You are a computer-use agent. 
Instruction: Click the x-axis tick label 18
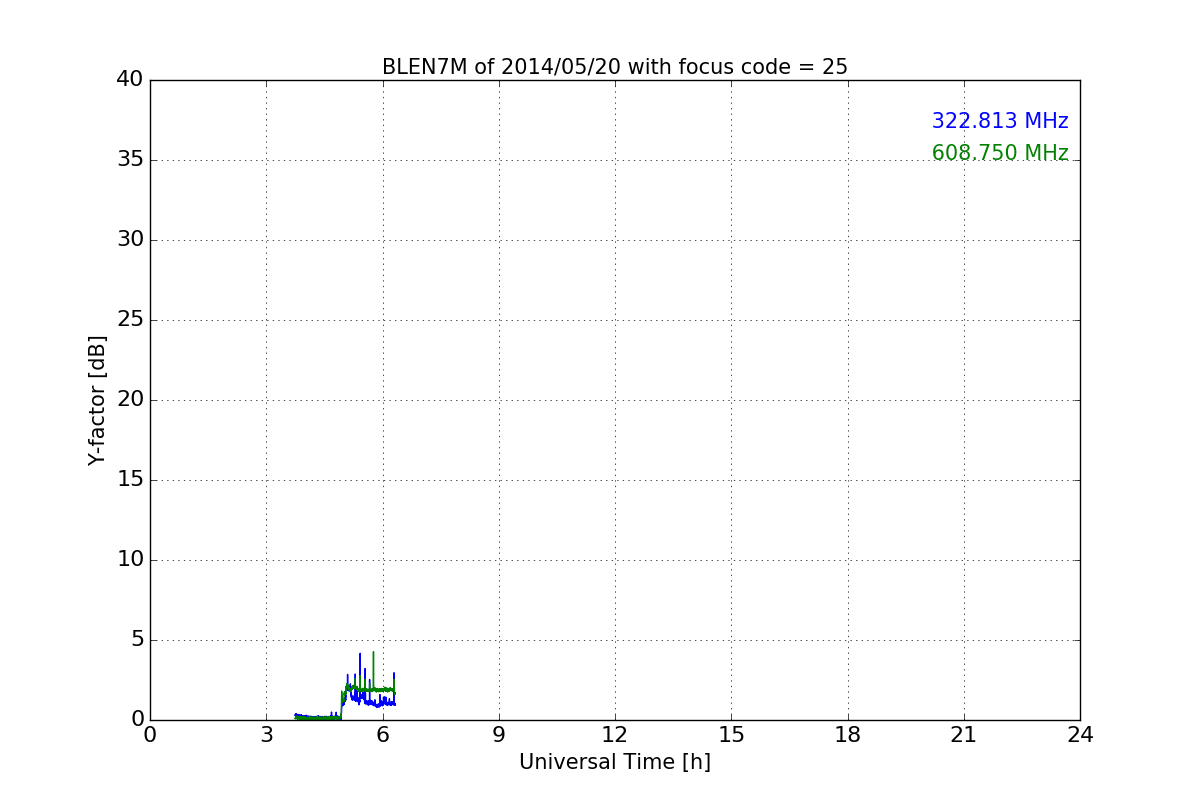(848, 735)
